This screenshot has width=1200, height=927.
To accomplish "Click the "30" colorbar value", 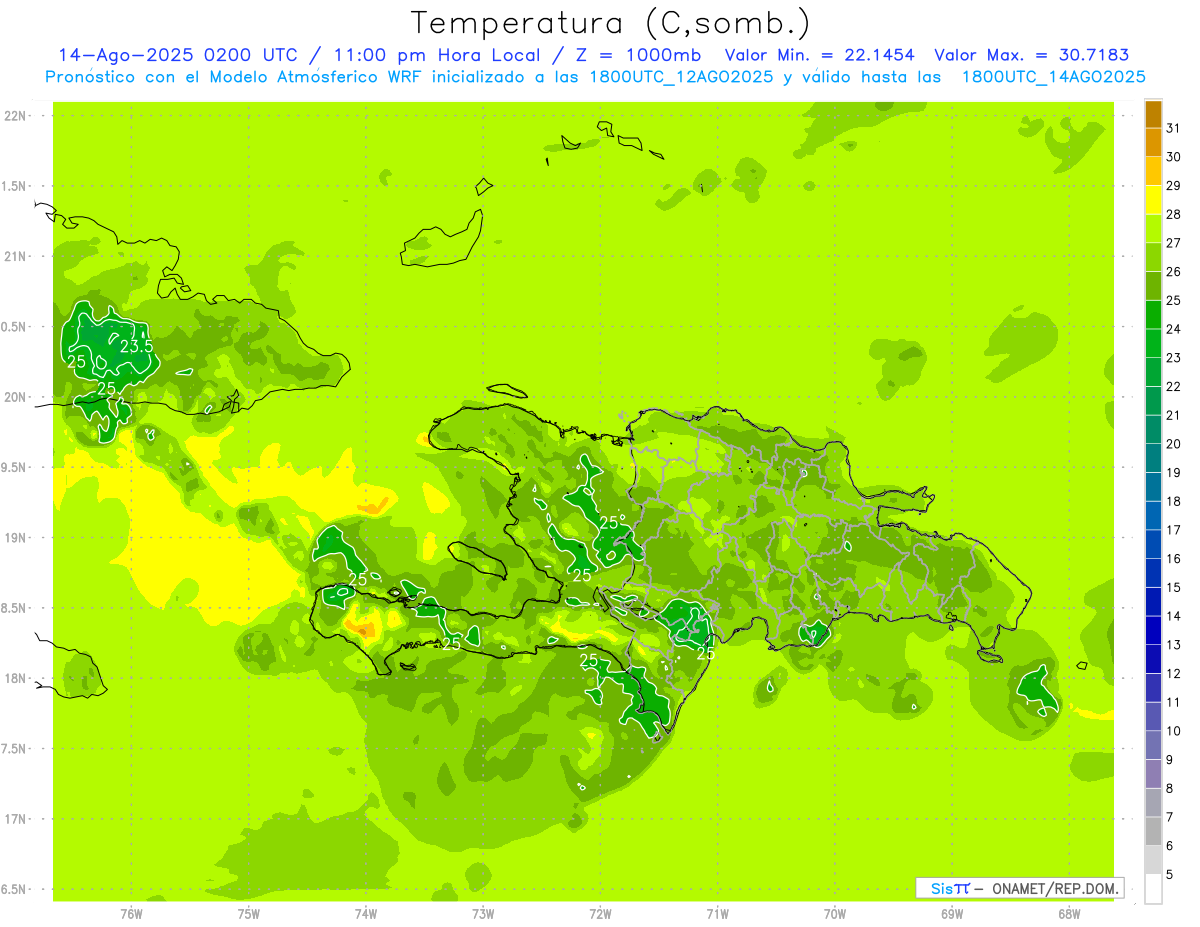I will [x=1174, y=157].
